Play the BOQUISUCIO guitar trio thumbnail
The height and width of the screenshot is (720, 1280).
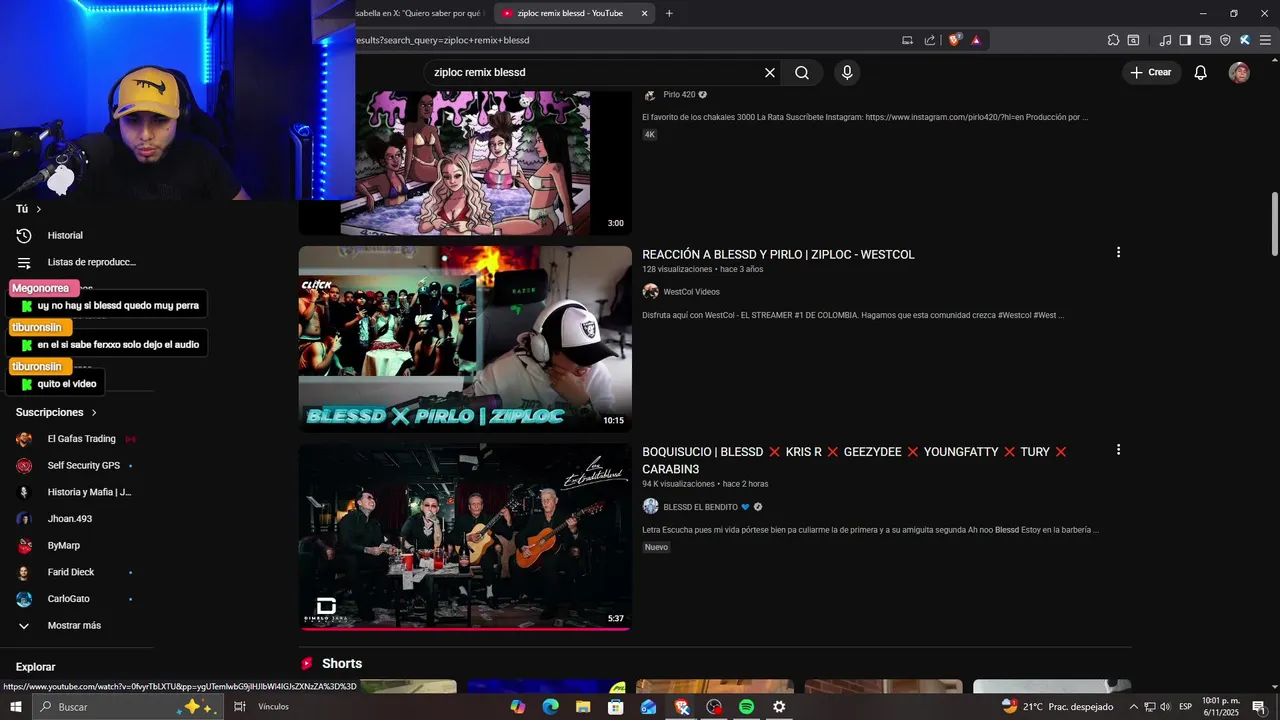(465, 537)
